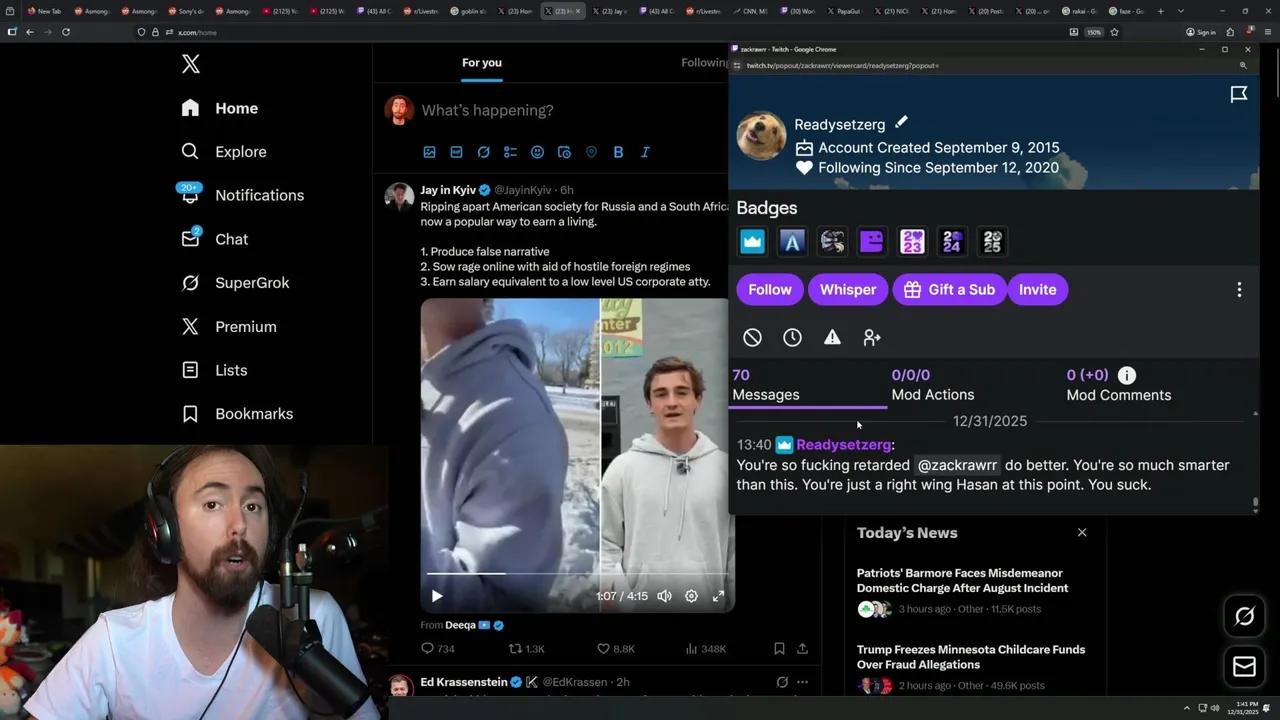Click the crown broadcaster badge
The height and width of the screenshot is (720, 1280).
point(752,241)
